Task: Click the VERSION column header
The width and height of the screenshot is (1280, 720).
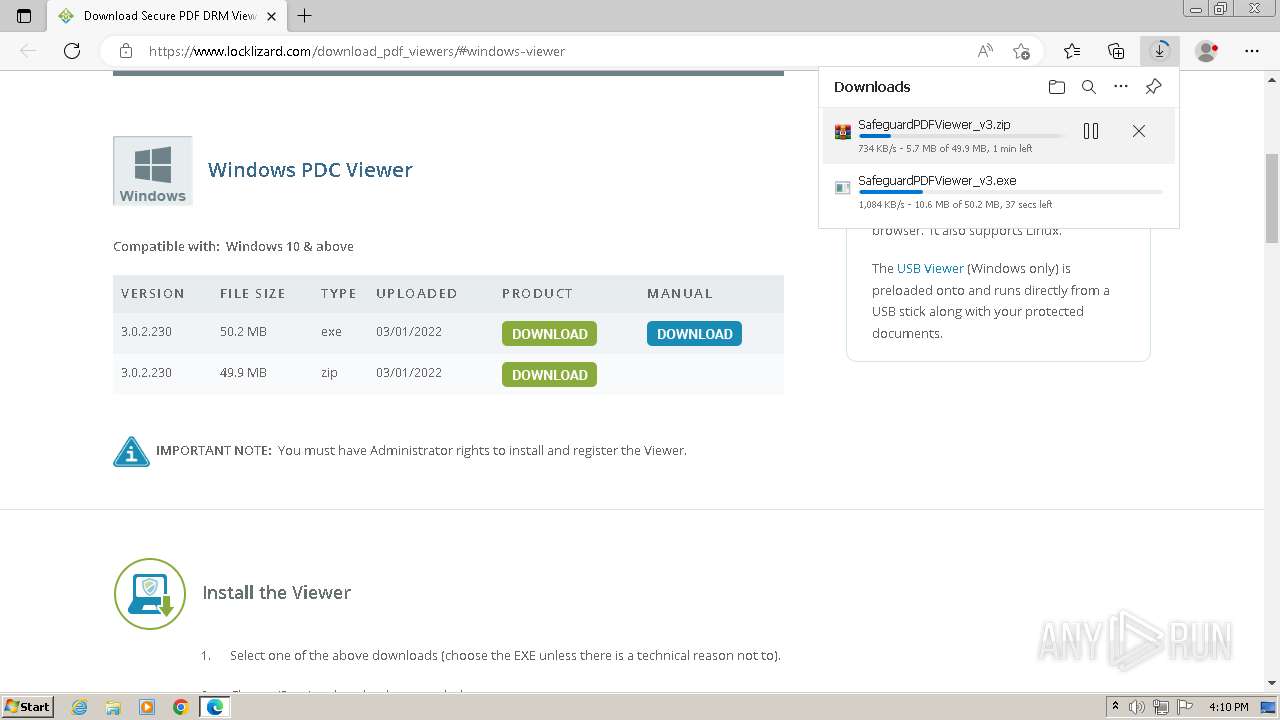Action: click(153, 293)
